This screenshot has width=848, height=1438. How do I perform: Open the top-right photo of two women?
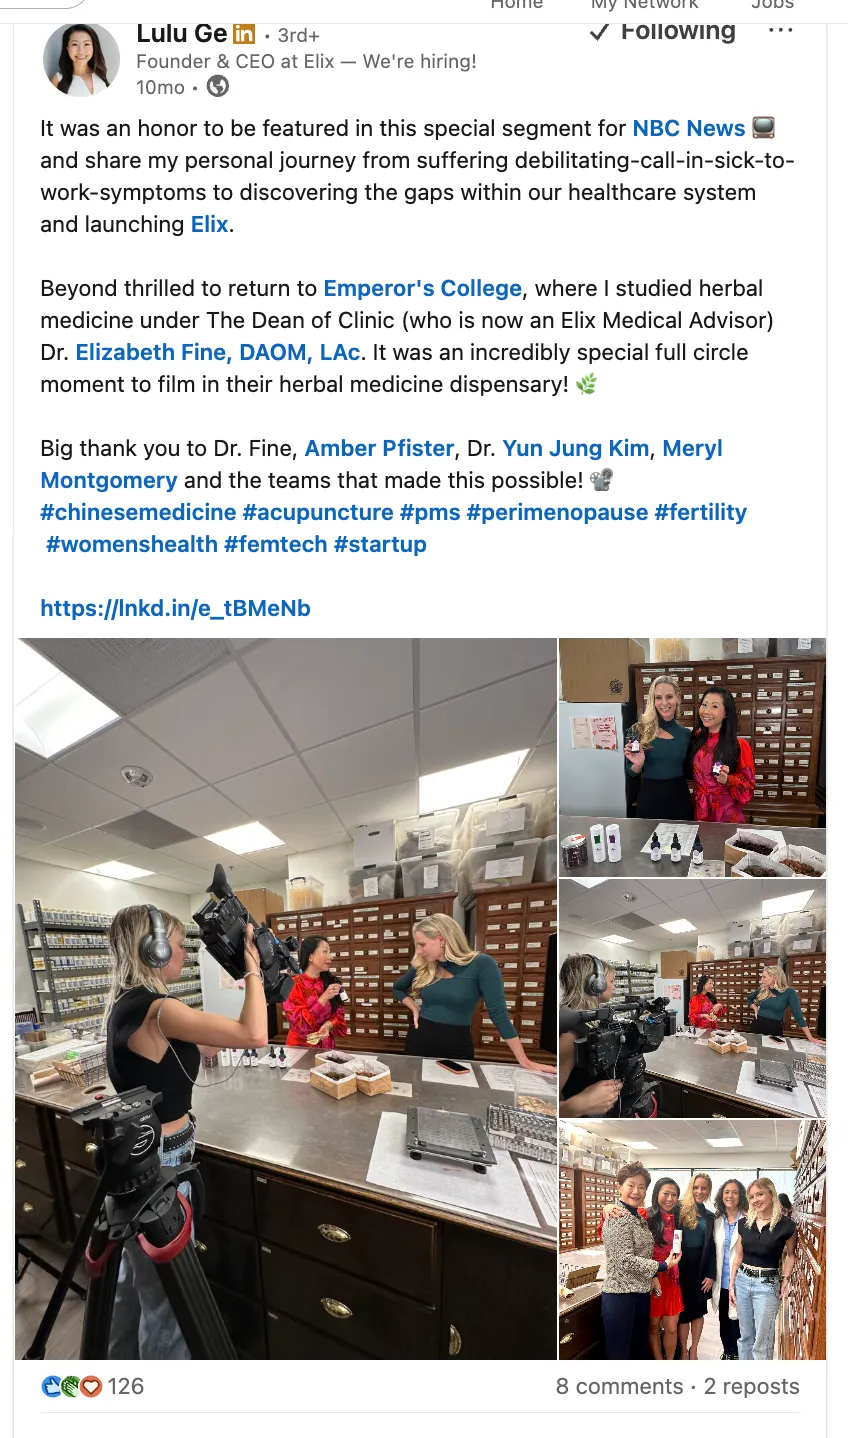[x=692, y=757]
